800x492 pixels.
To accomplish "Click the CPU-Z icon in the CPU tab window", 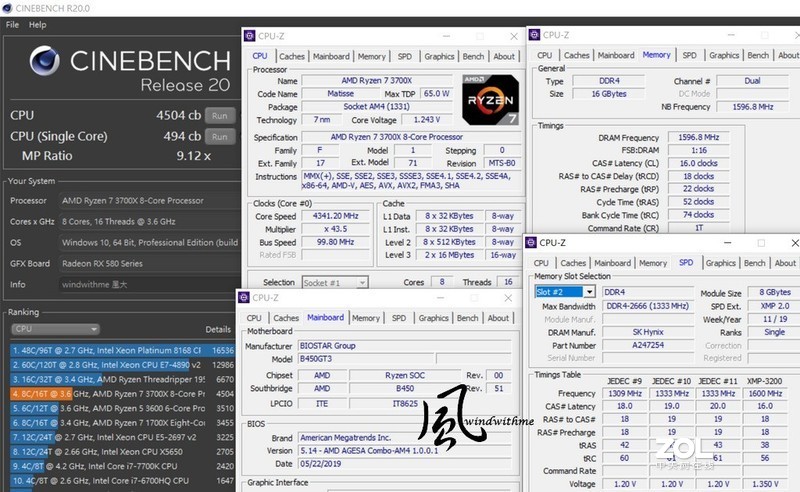I will pyautogui.click(x=249, y=36).
